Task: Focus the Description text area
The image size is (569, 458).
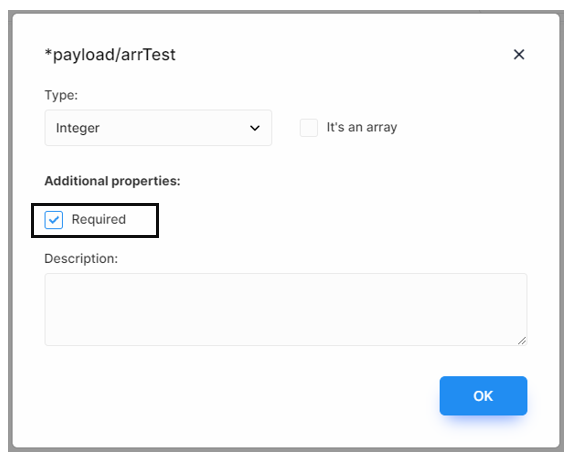Action: [286, 310]
